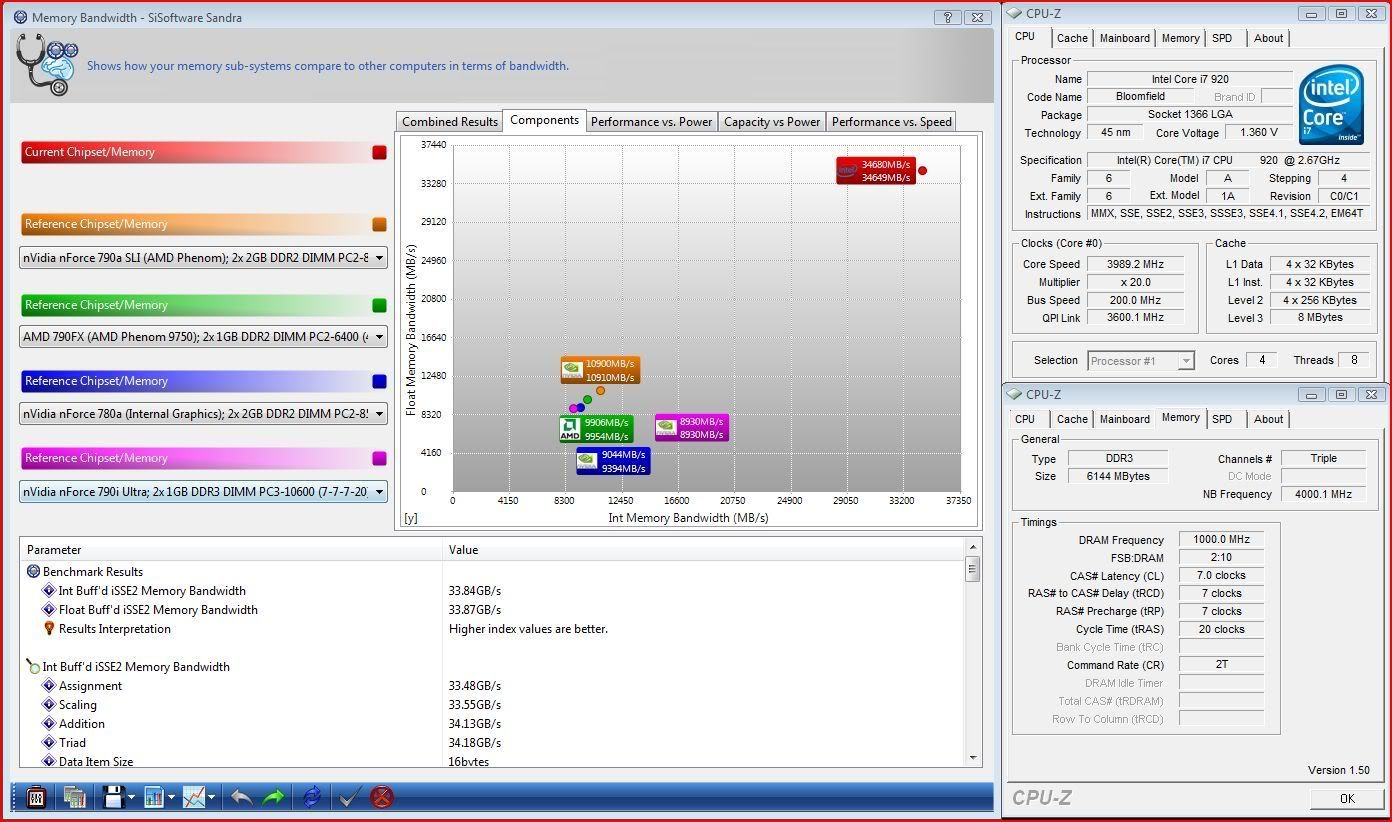This screenshot has height=822, width=1392.
Task: Click the help question mark button in the Sandra title bar
Action: click(x=948, y=17)
